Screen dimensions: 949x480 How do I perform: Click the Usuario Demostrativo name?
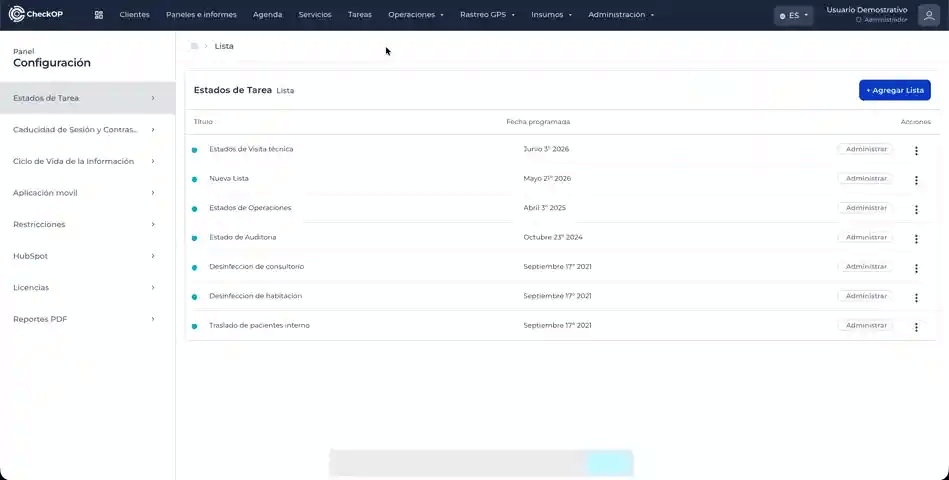click(867, 10)
